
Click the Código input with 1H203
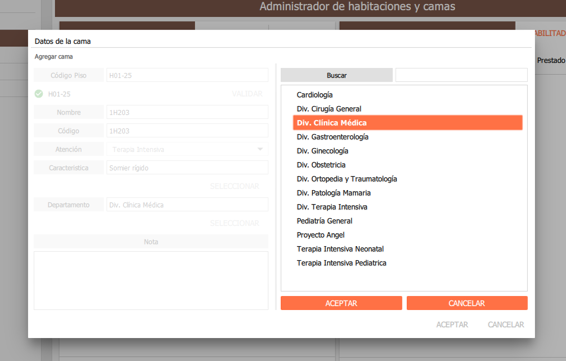[x=187, y=131]
